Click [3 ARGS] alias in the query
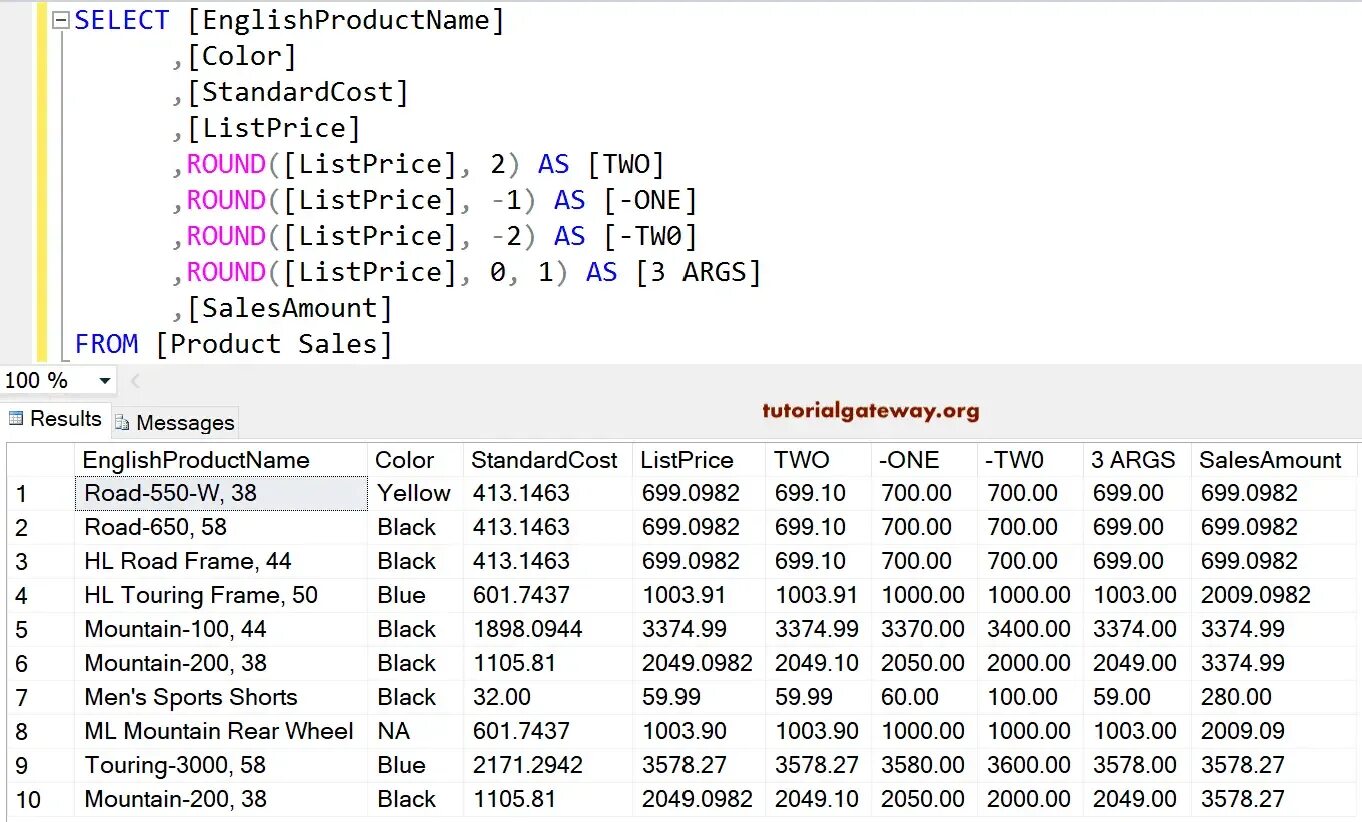Viewport: 1362px width, 822px height. (x=699, y=272)
